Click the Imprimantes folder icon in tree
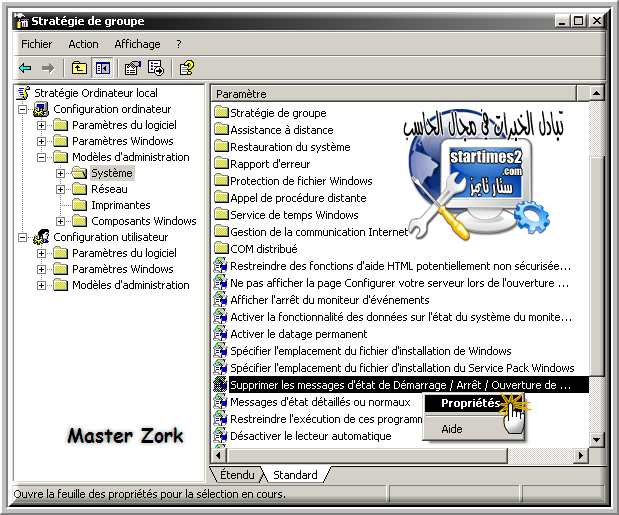Viewport: 619px width, 515px height. [80, 205]
